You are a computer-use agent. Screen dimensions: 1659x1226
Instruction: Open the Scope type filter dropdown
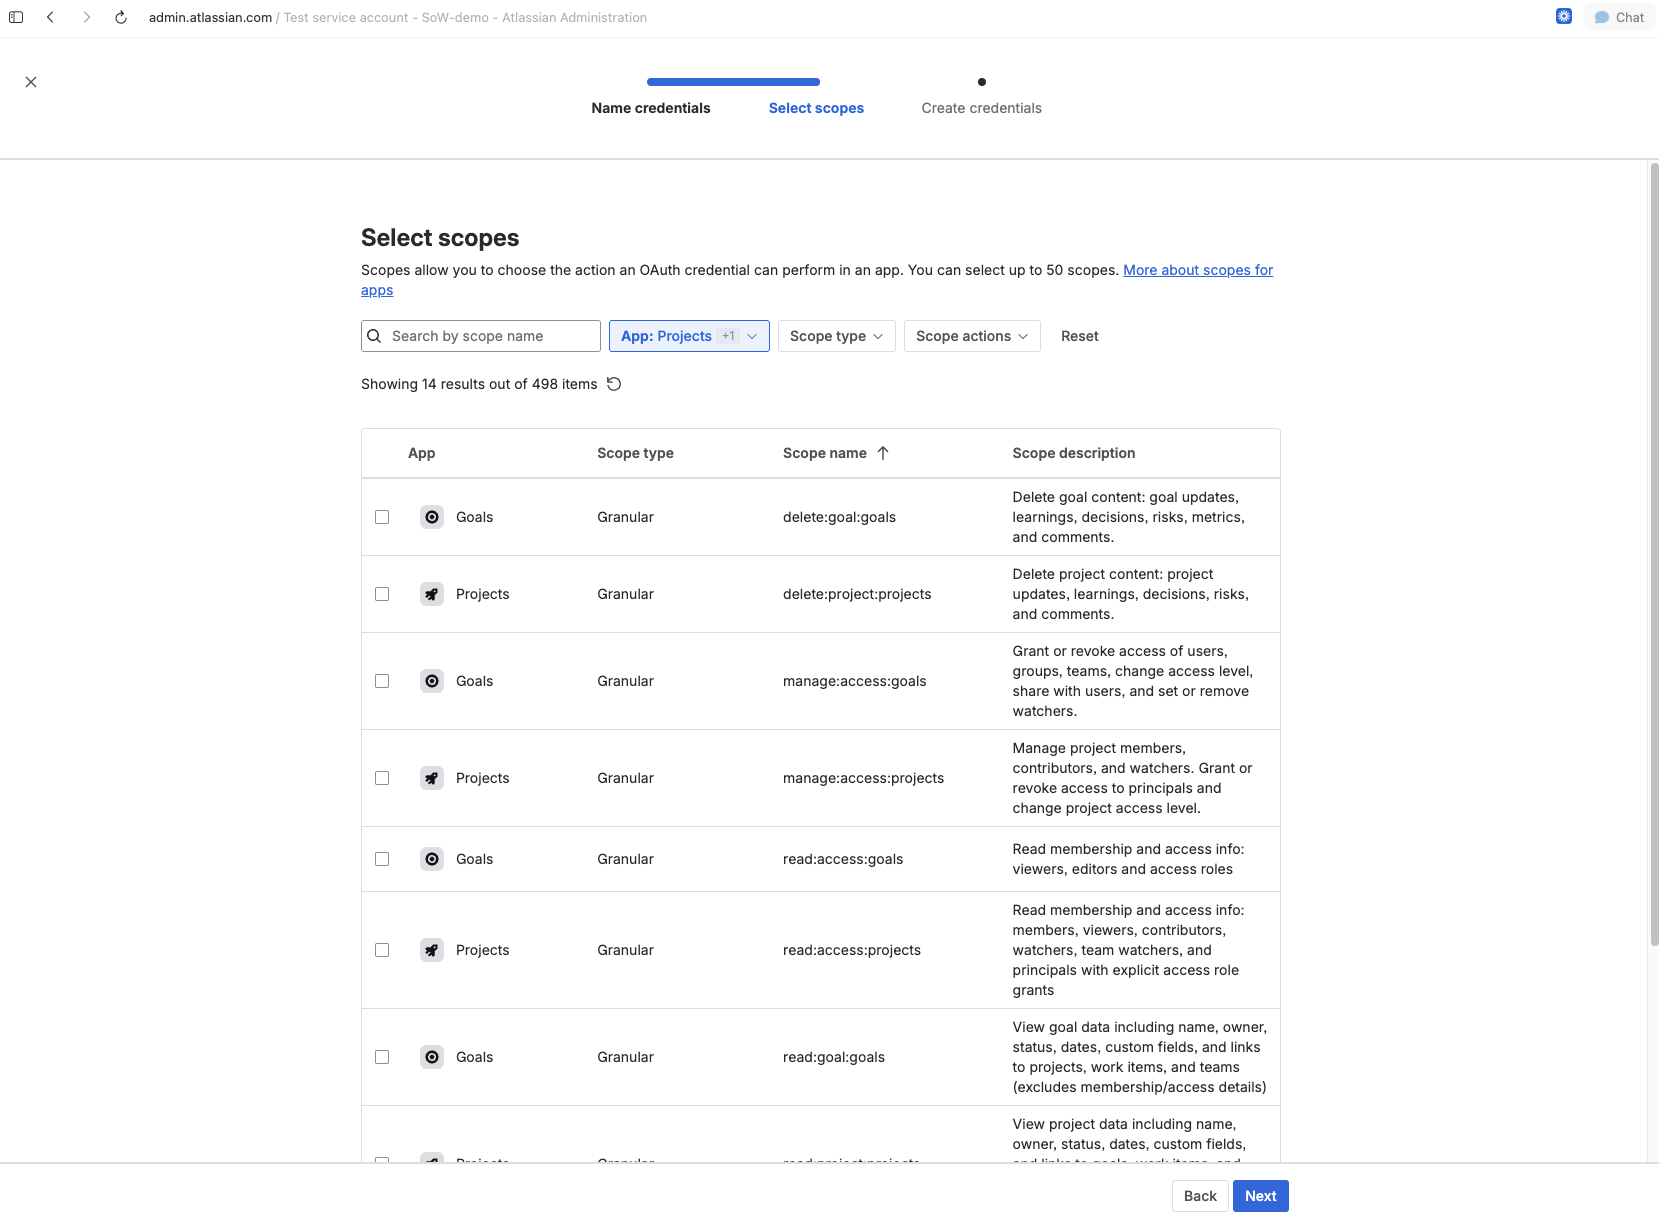836,336
